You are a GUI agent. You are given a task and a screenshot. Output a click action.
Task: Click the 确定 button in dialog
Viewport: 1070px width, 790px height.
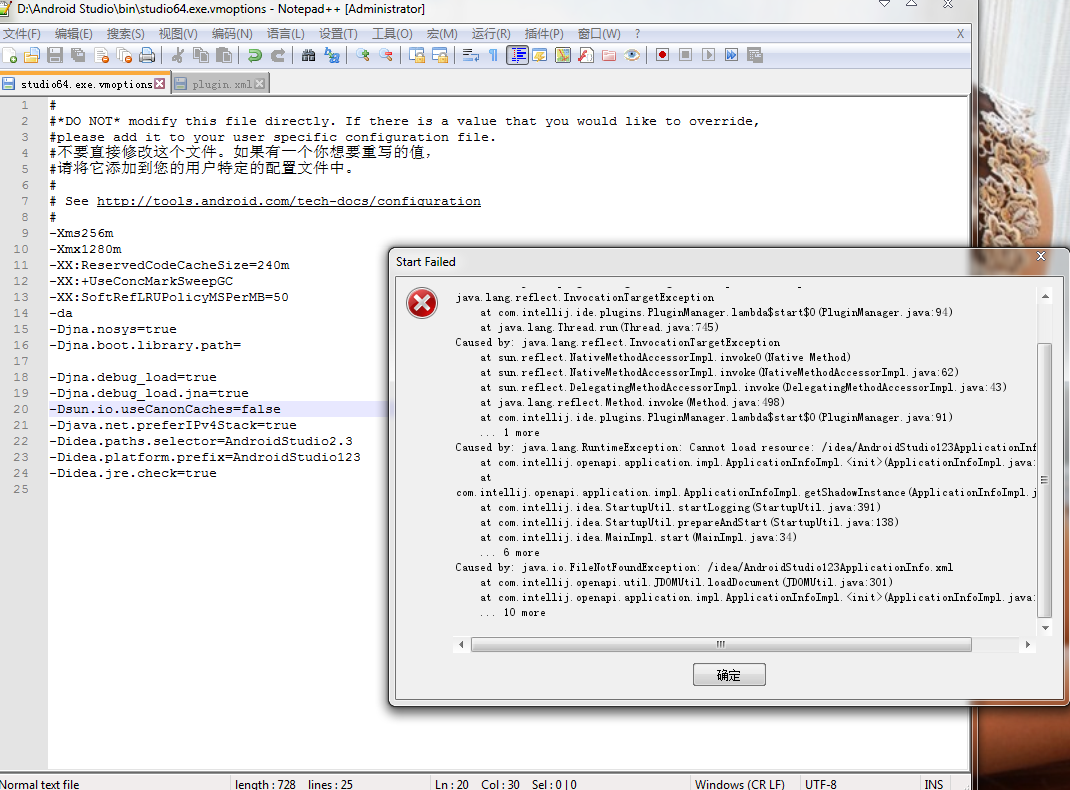(729, 675)
